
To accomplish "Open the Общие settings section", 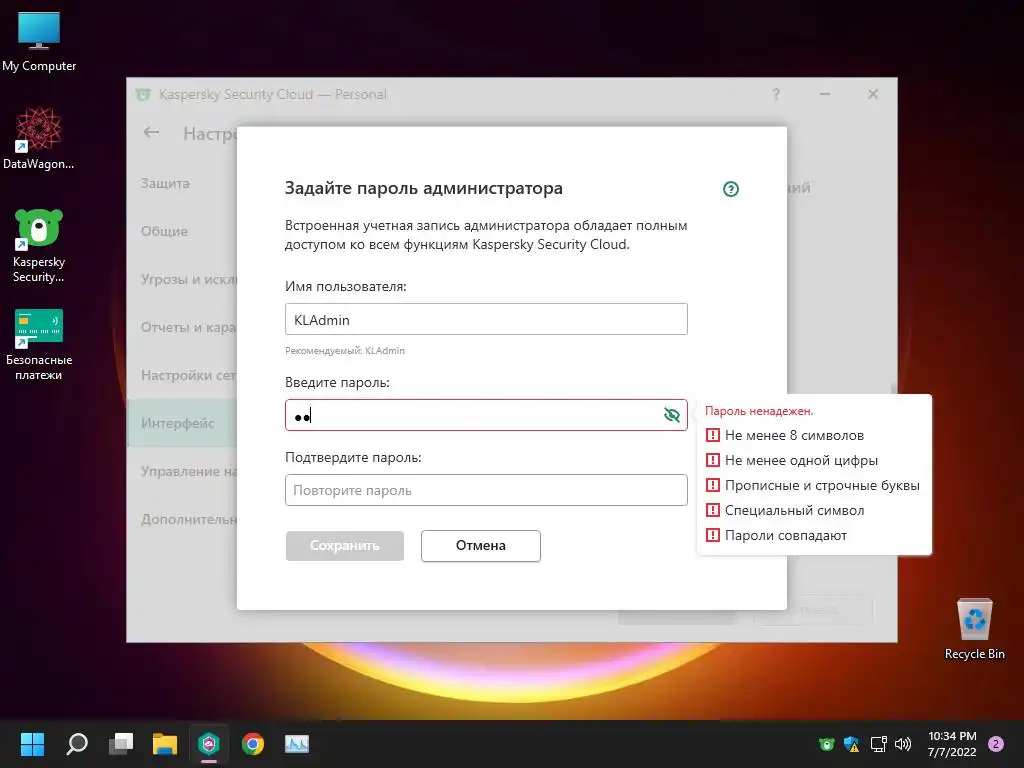I will tap(164, 231).
